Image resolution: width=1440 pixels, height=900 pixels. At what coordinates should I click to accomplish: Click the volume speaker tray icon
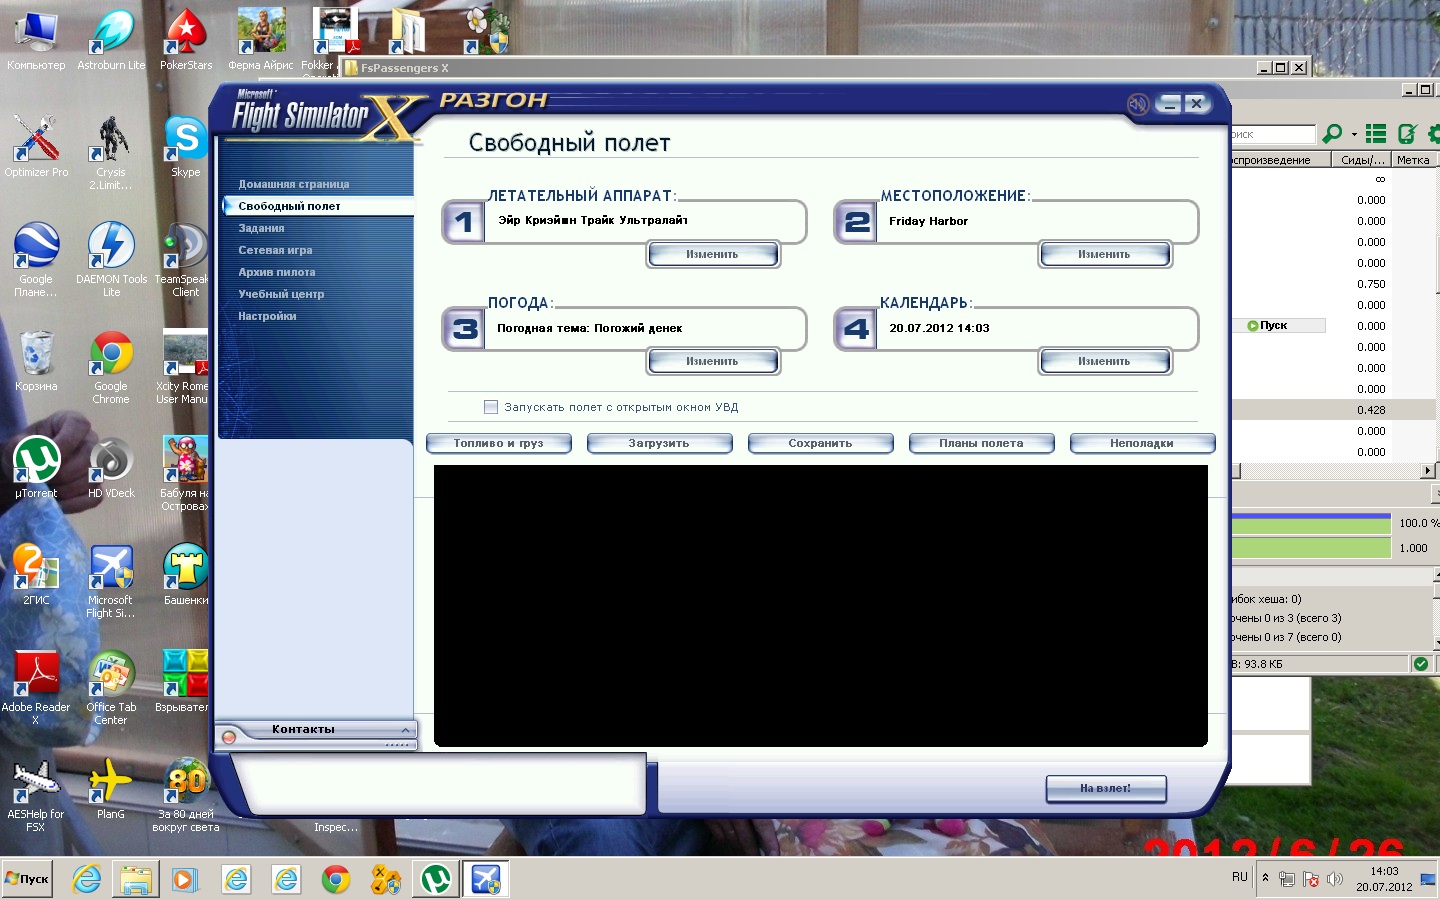pos(1334,879)
